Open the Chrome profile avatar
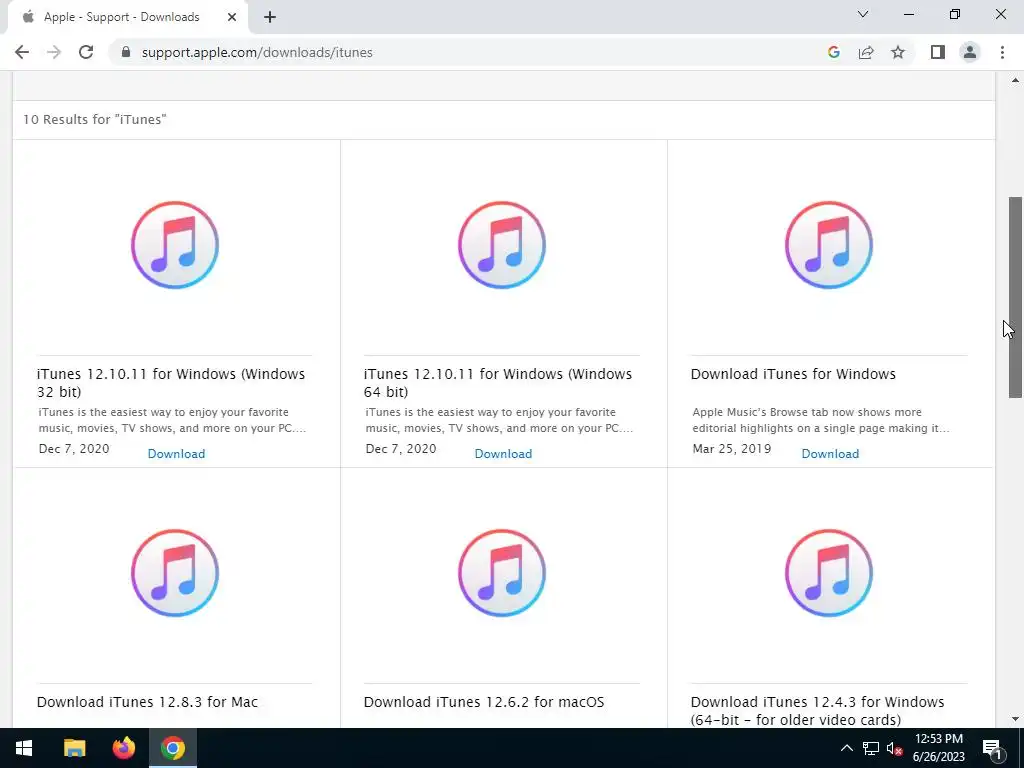Screen dimensions: 1024x768 970,52
